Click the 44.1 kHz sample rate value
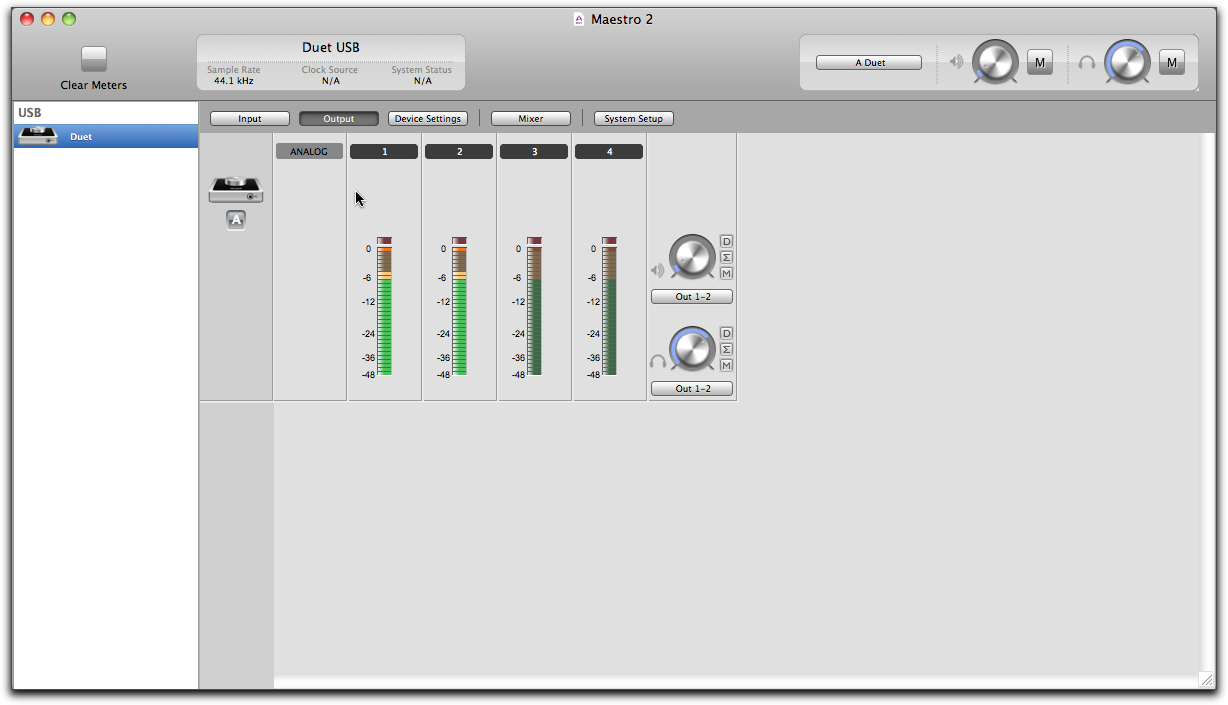1228x705 pixels. point(232,81)
